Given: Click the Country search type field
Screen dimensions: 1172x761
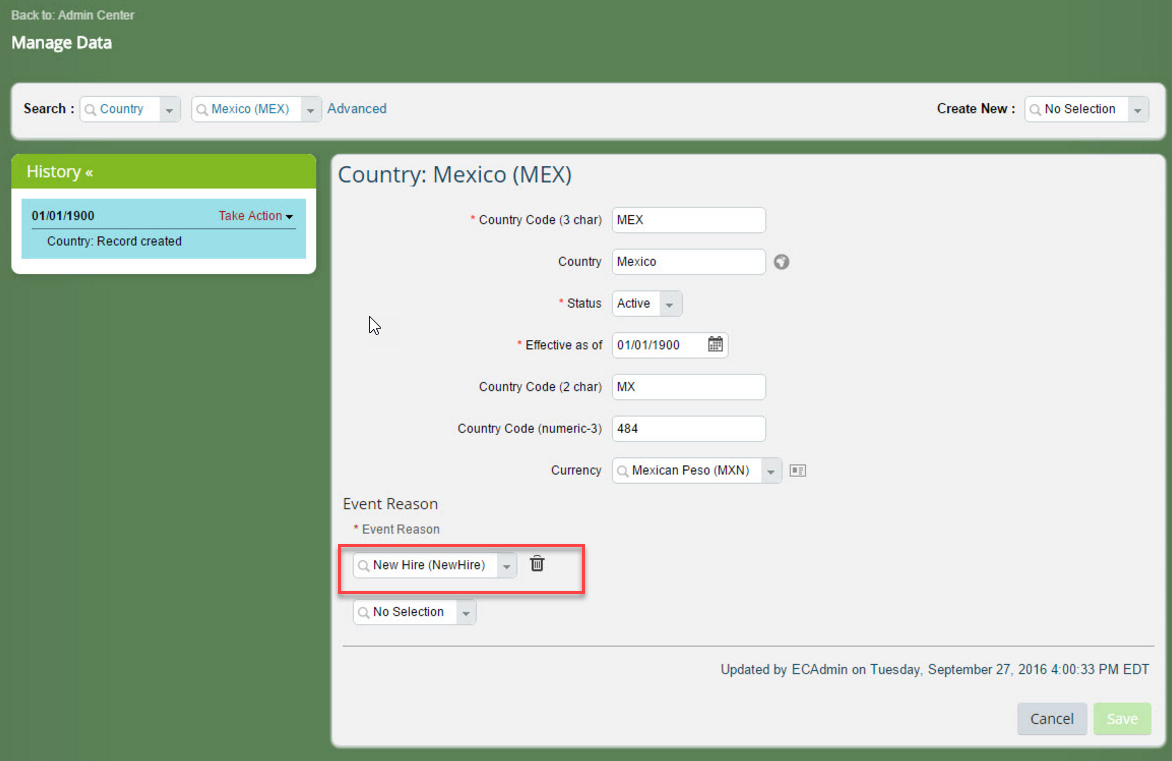Looking at the screenshot, I should 130,109.
